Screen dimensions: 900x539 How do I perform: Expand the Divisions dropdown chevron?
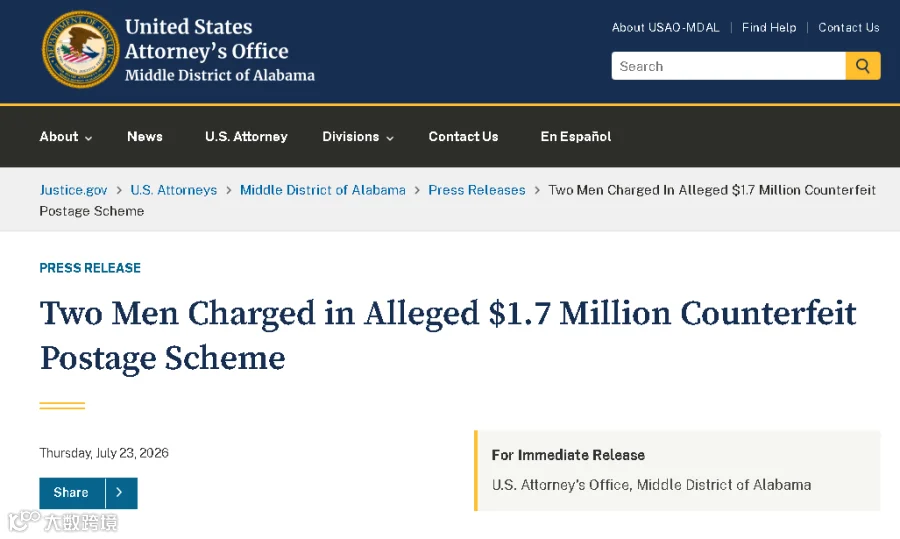[x=390, y=138]
